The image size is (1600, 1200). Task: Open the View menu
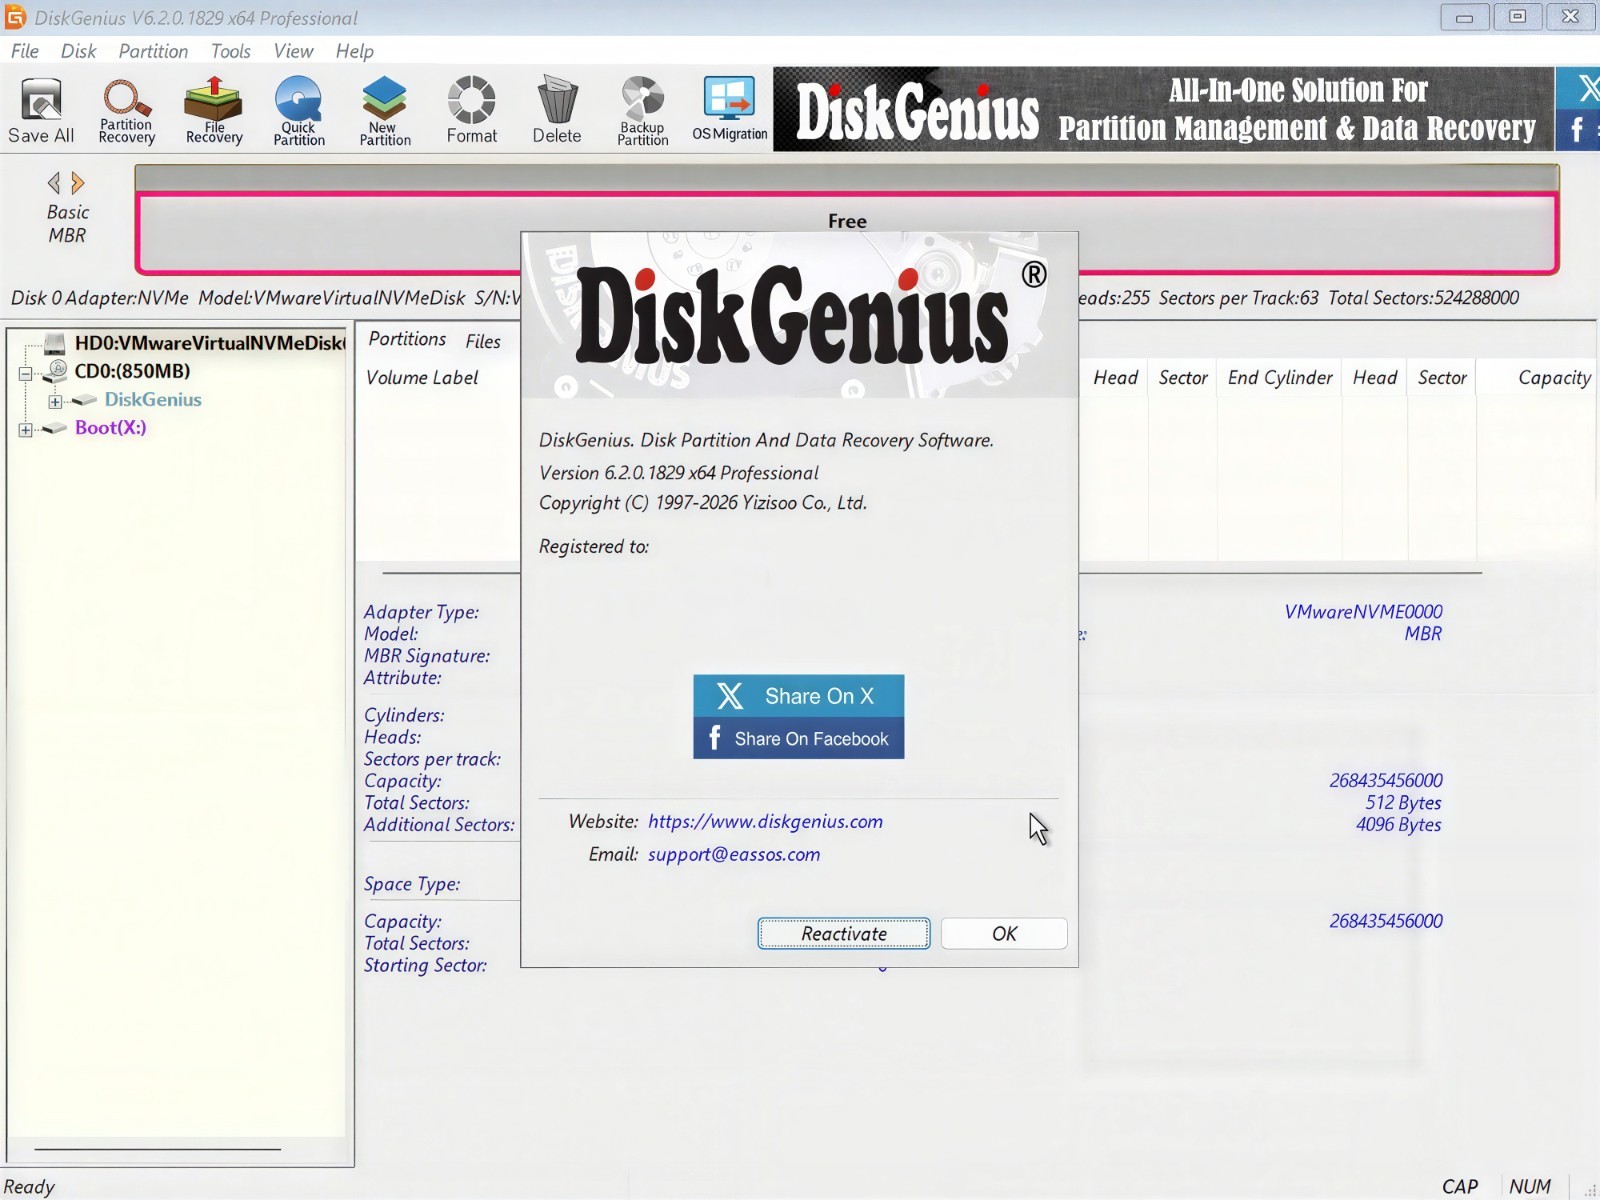click(293, 51)
